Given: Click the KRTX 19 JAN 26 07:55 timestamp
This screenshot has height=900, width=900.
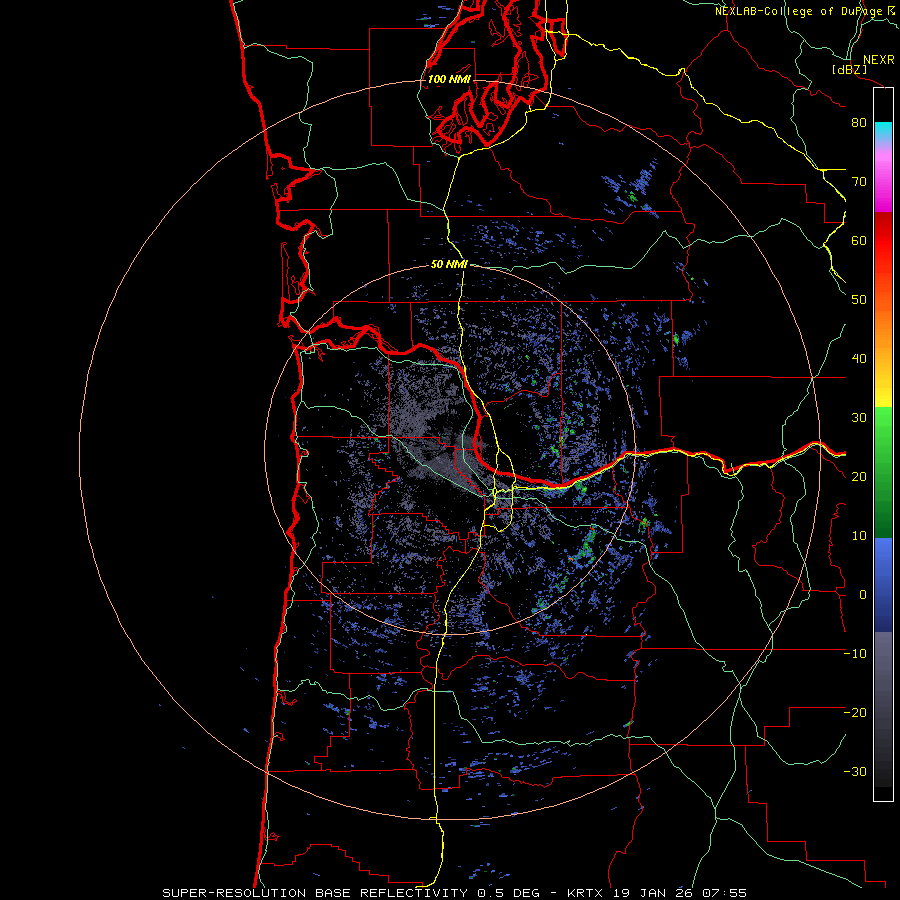Looking at the screenshot, I should coord(657,893).
